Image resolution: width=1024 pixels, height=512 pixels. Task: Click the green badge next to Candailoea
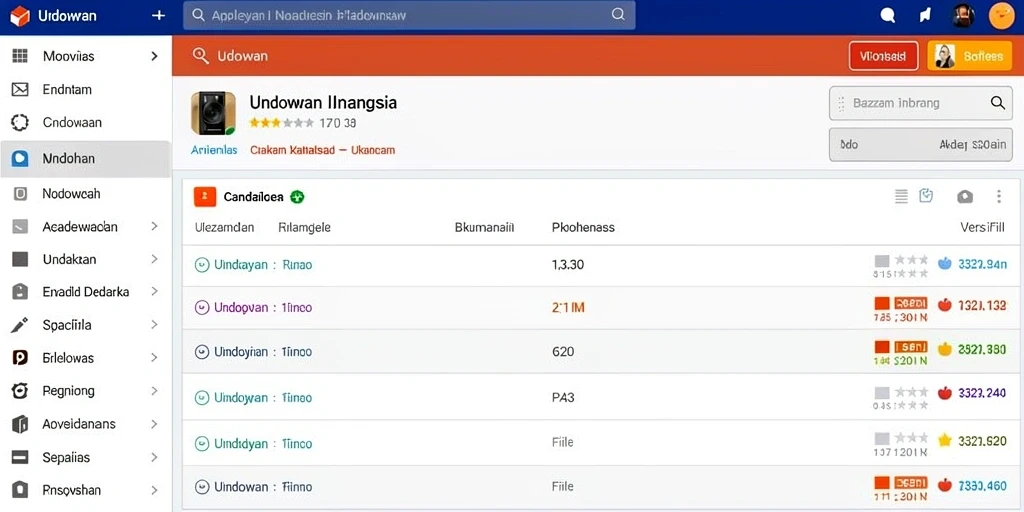pyautogui.click(x=297, y=197)
